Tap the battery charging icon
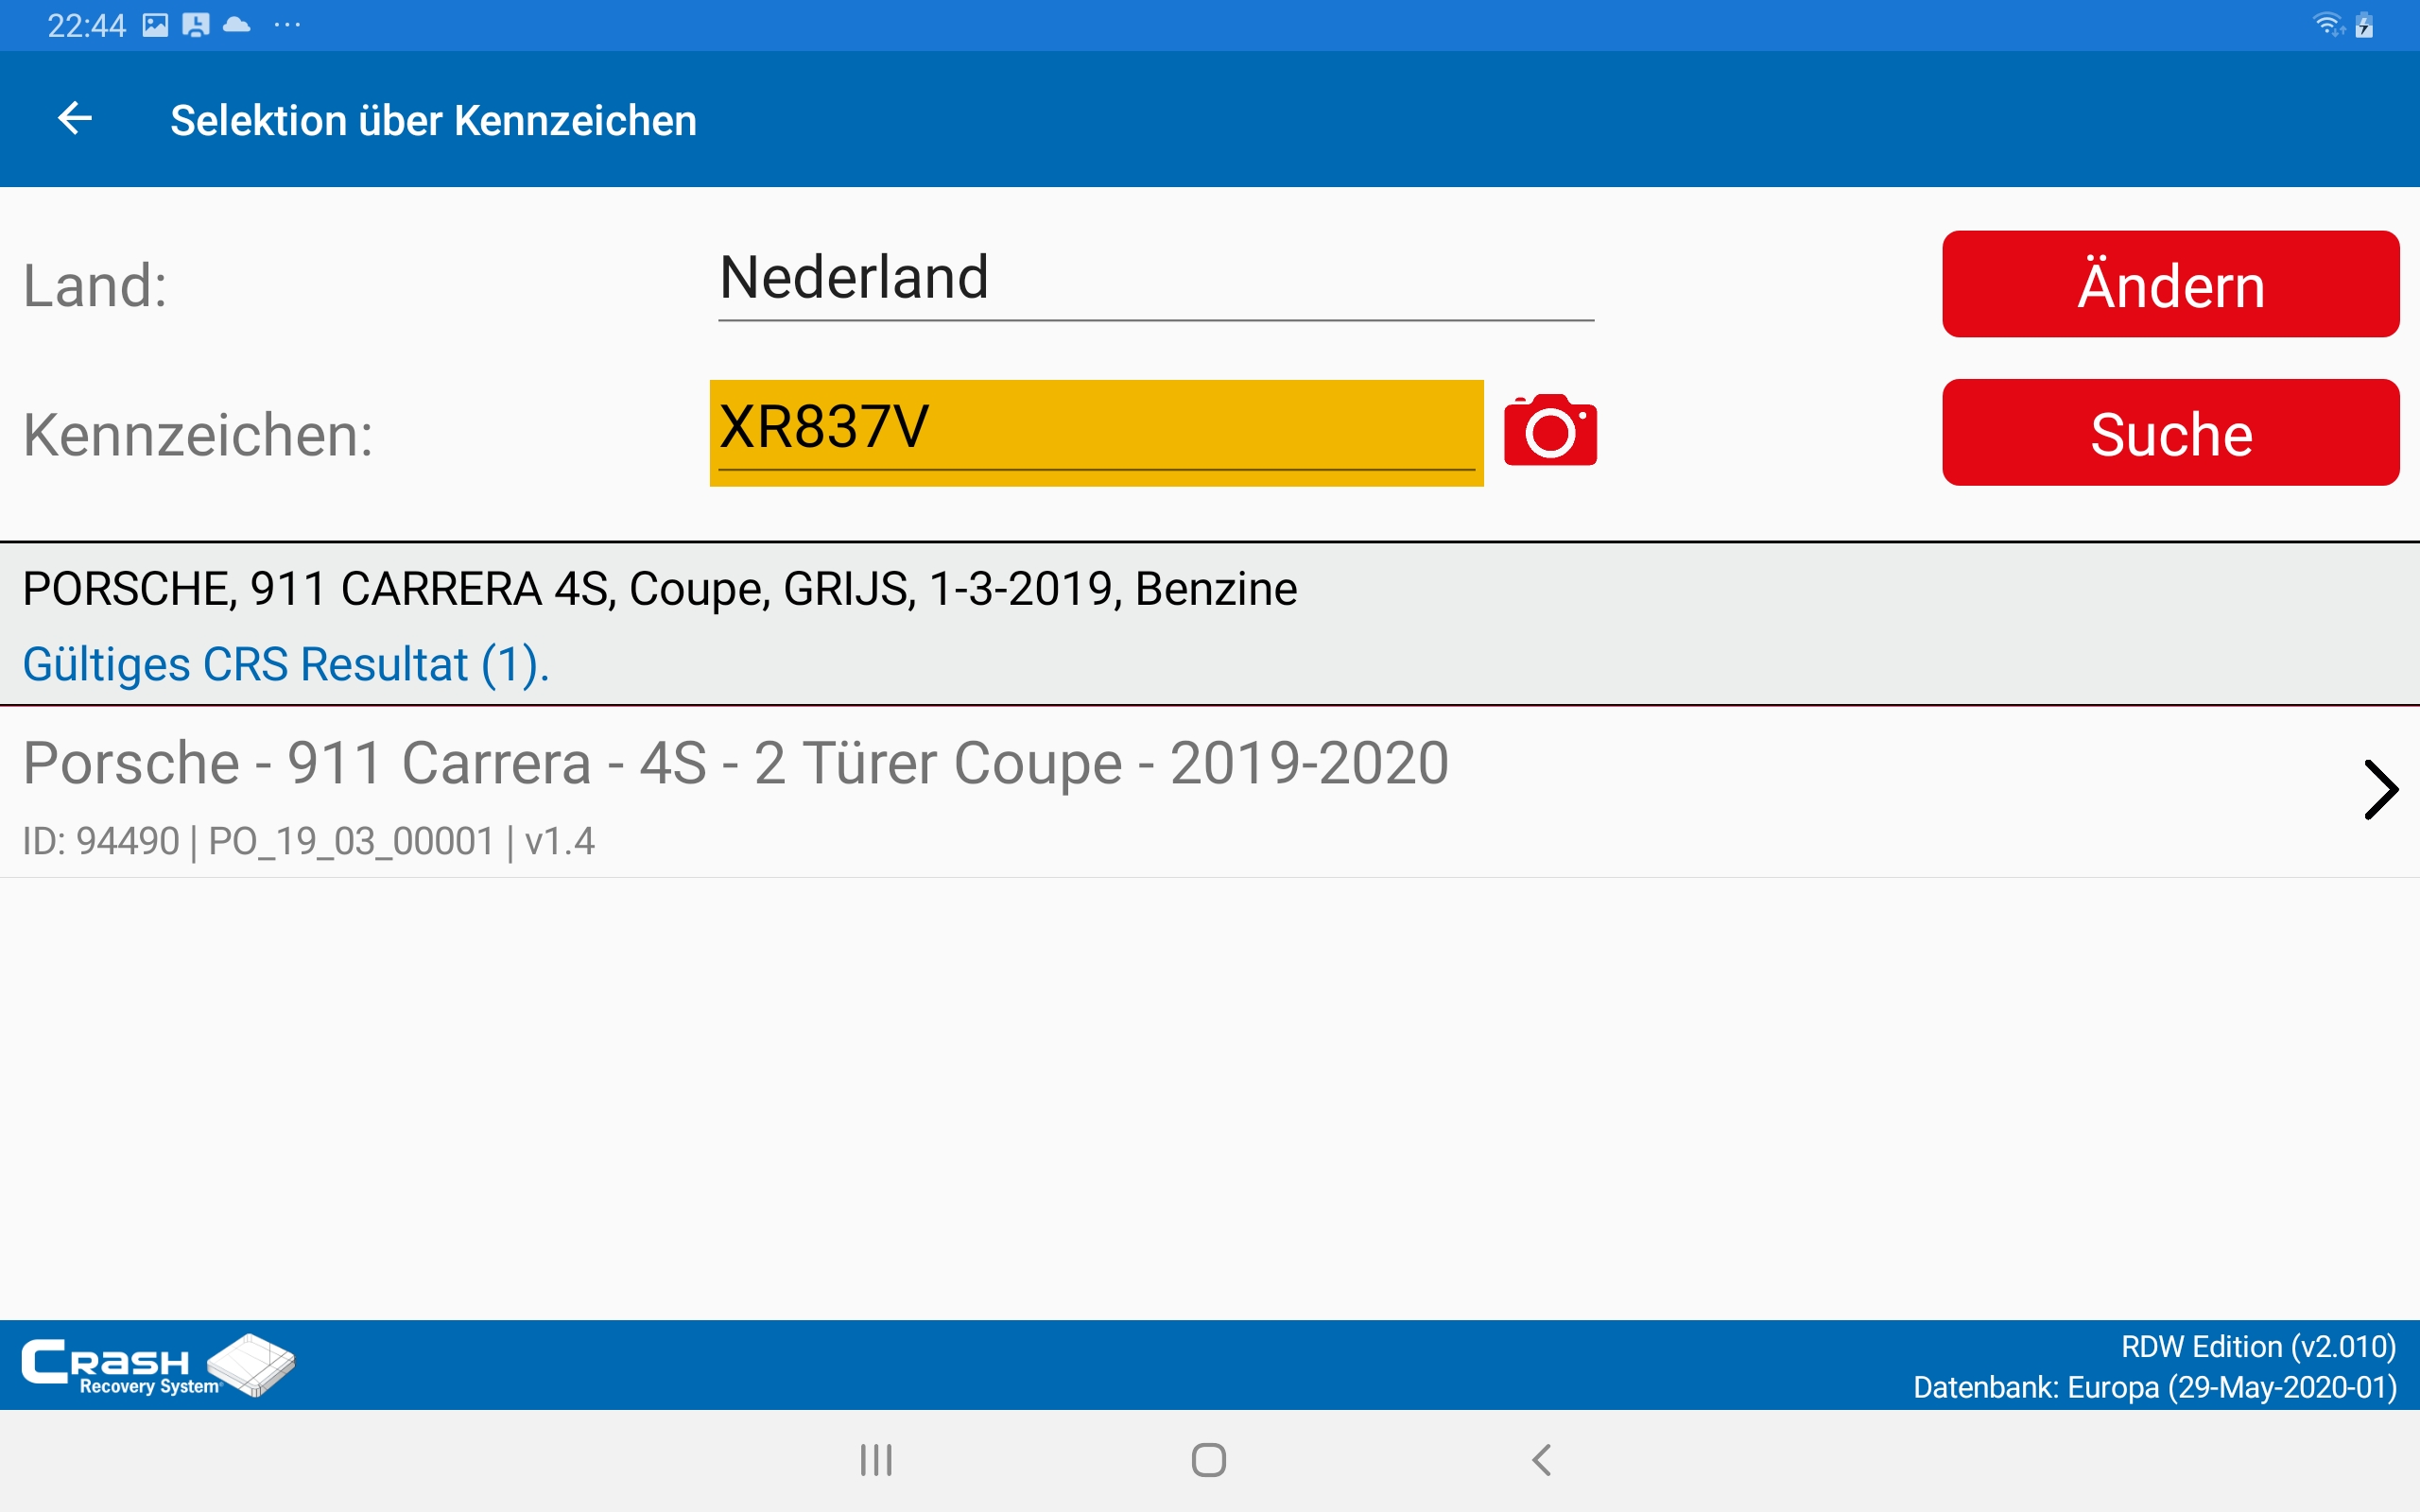 pyautogui.click(x=2365, y=25)
